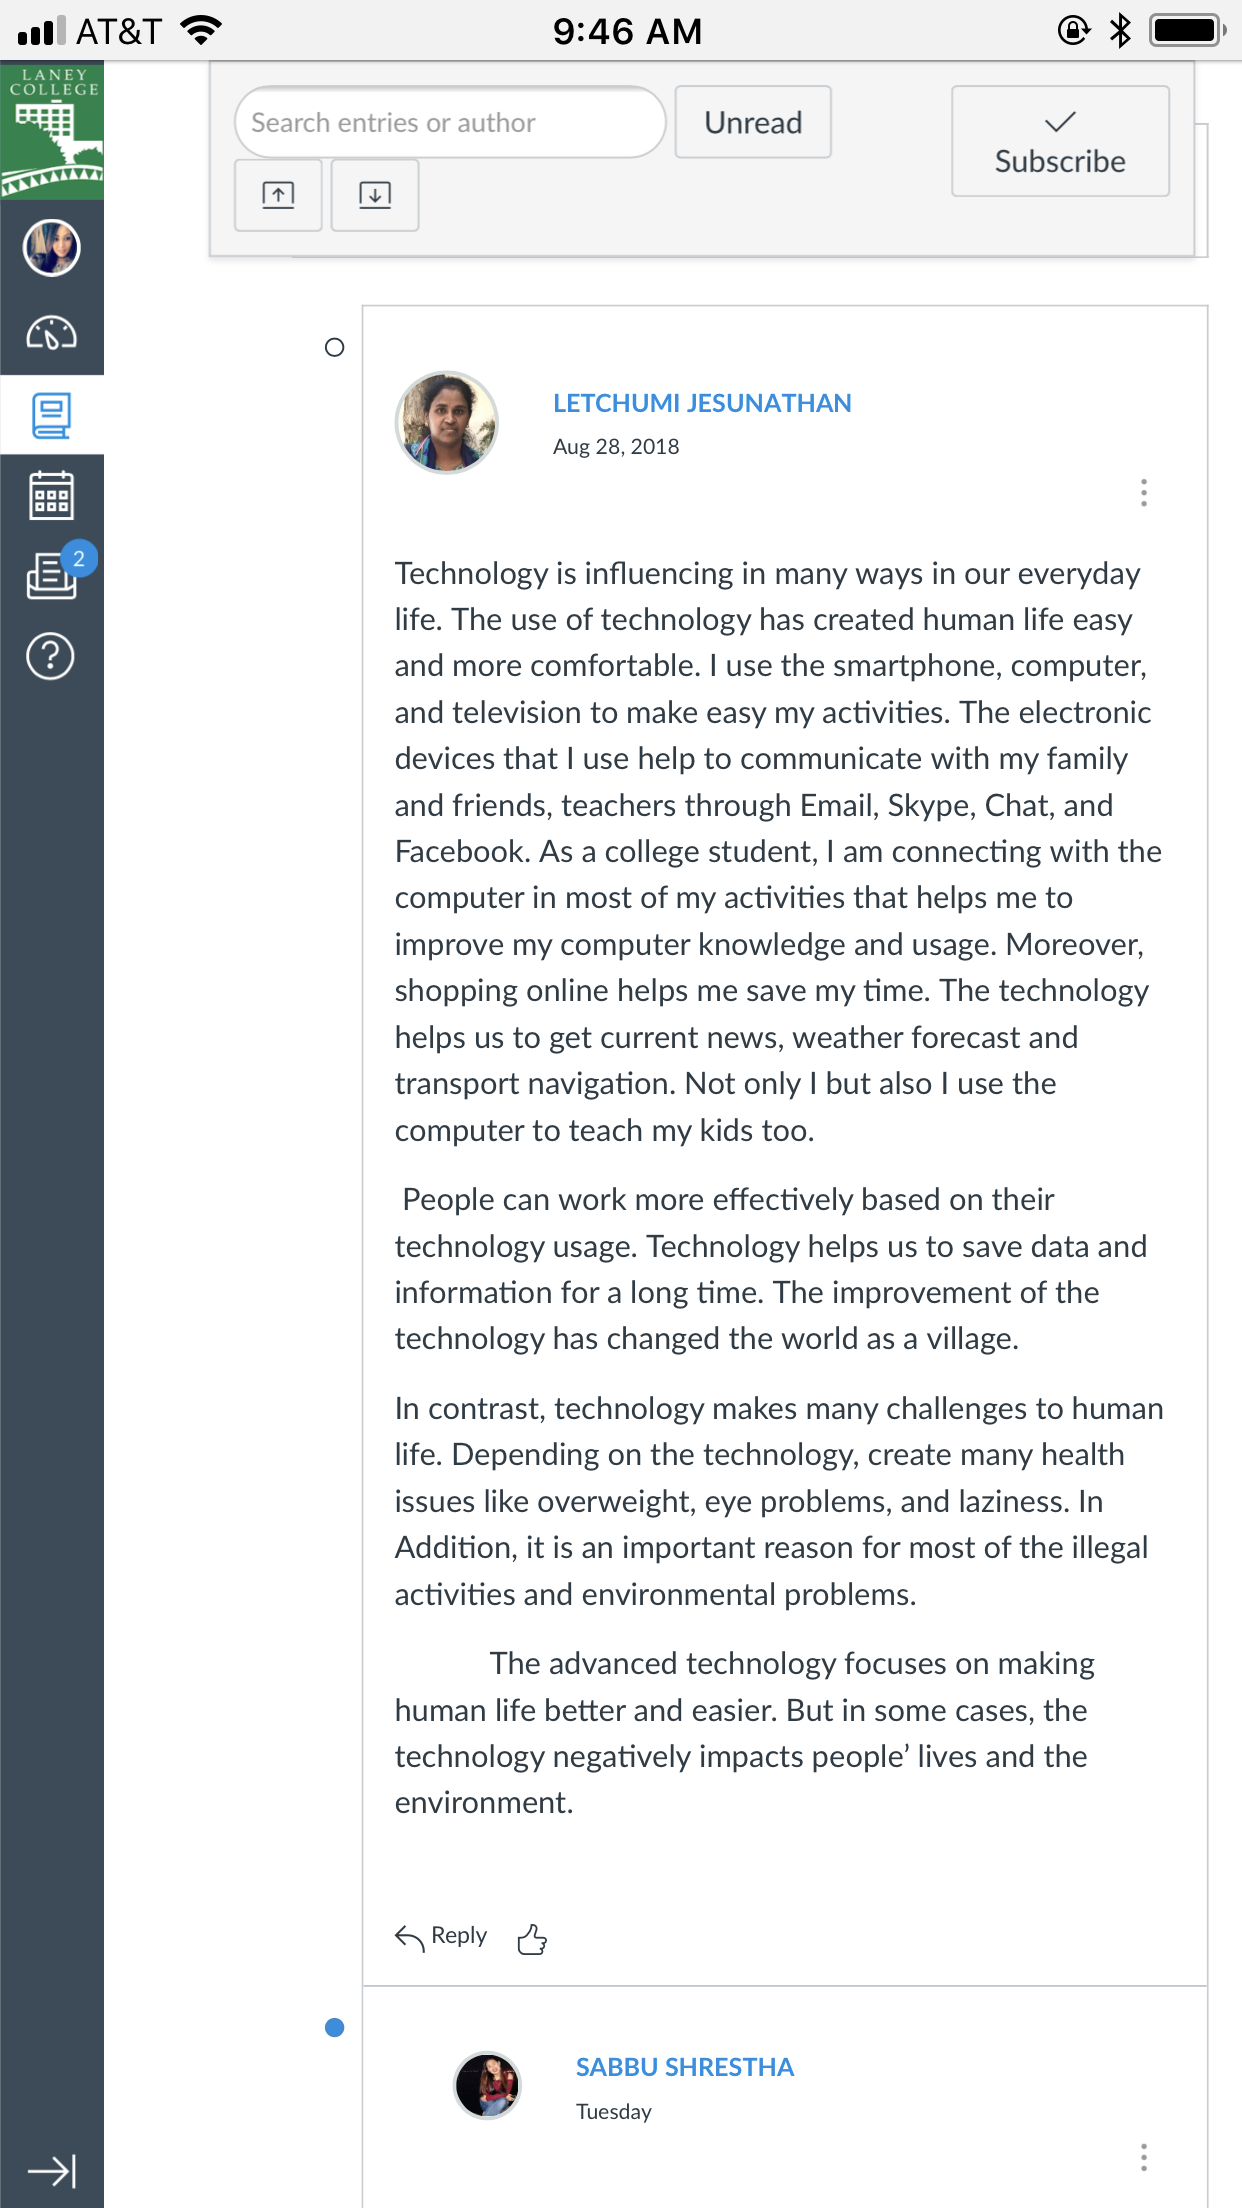Mark Letchumi's post unread via hollow circle
Viewport: 1242px width, 2208px height.
335,347
